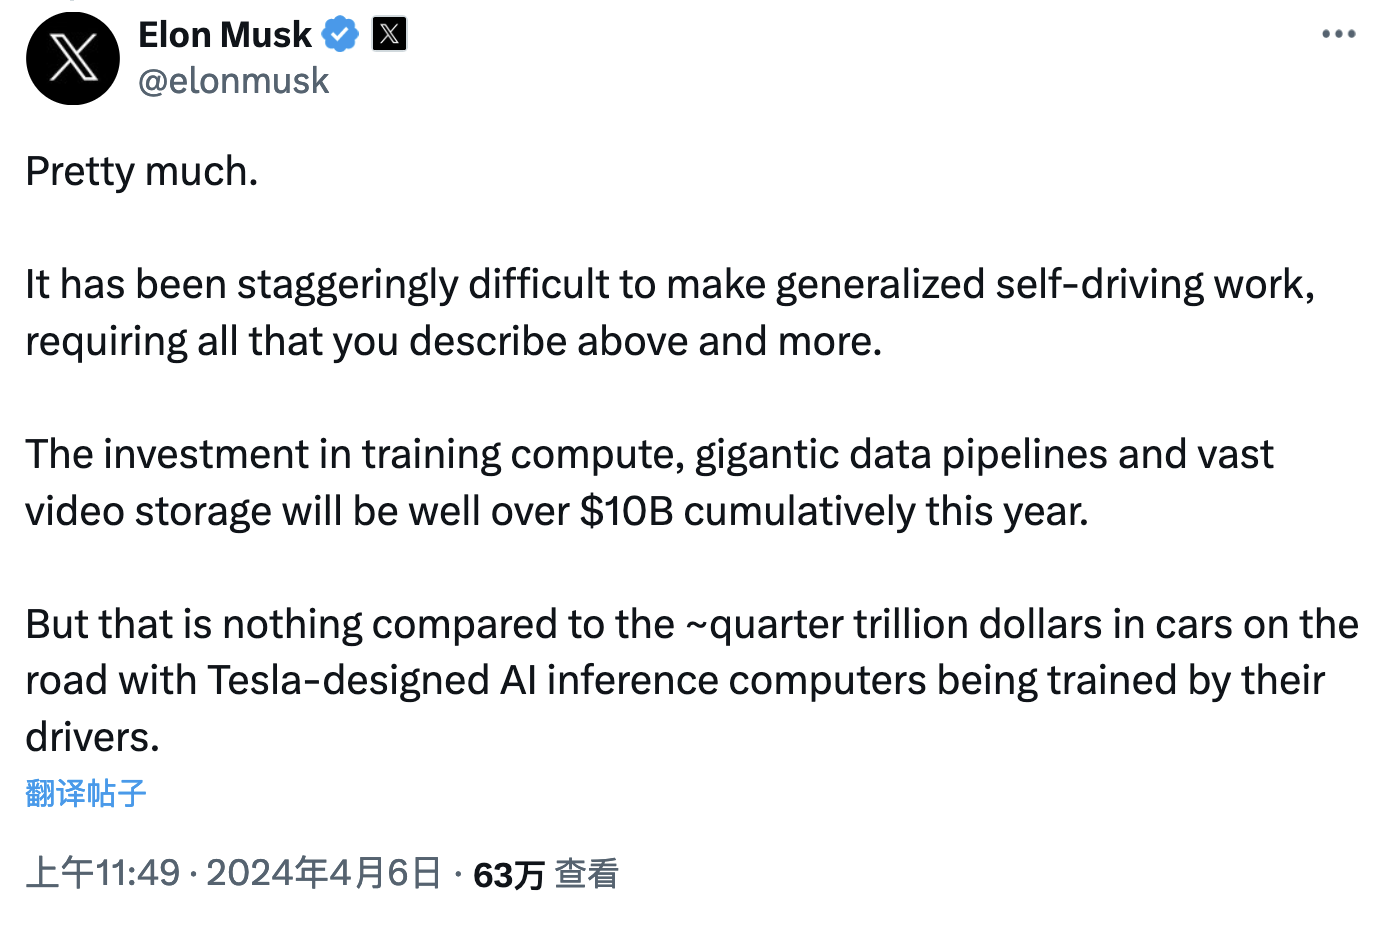
Task: Click the "$10B" amount in the post
Action: [x=627, y=512]
